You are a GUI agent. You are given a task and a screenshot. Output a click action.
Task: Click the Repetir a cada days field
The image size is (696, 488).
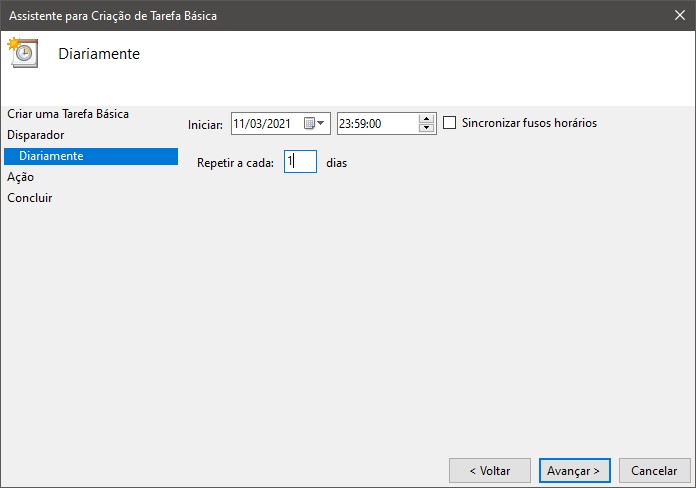click(300, 161)
